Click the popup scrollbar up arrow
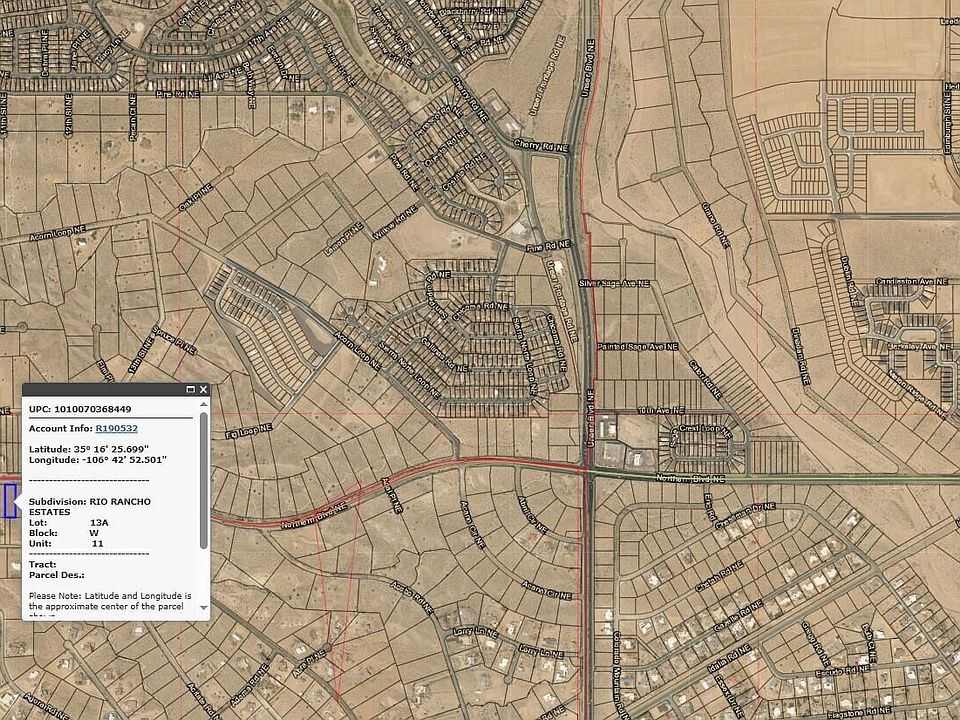The image size is (960, 720). 203,405
